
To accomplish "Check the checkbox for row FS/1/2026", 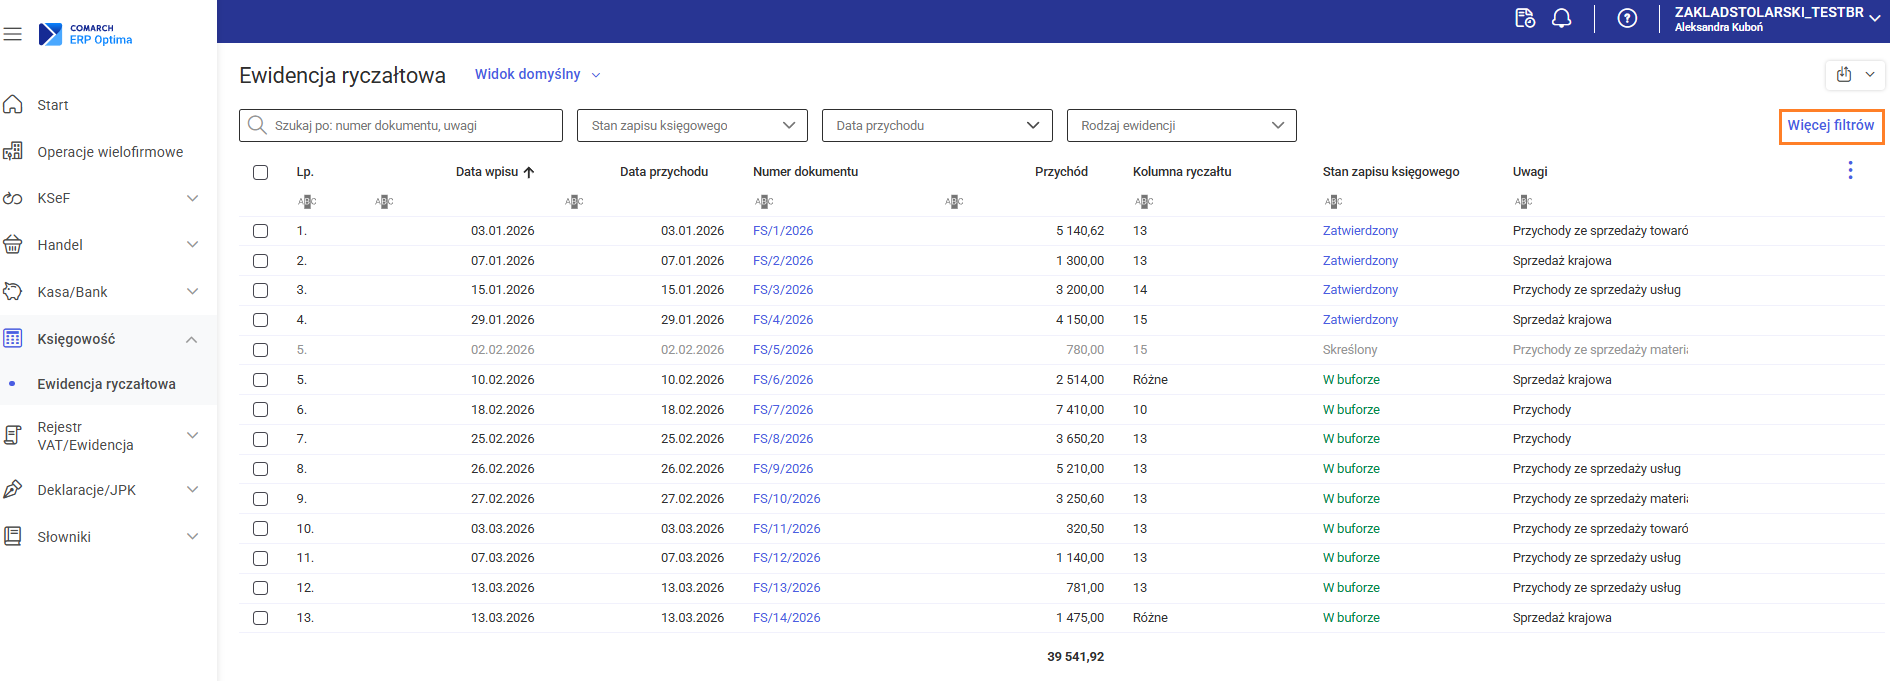I will click(261, 231).
